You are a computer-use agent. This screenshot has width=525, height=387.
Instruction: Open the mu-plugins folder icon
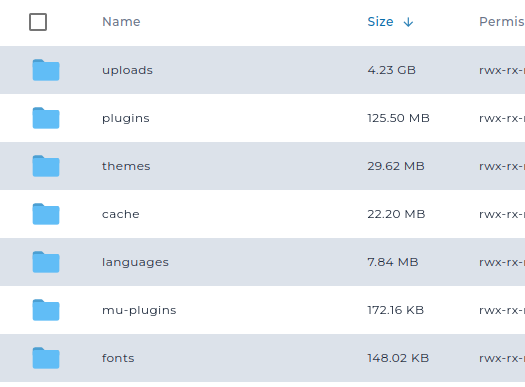(46, 310)
